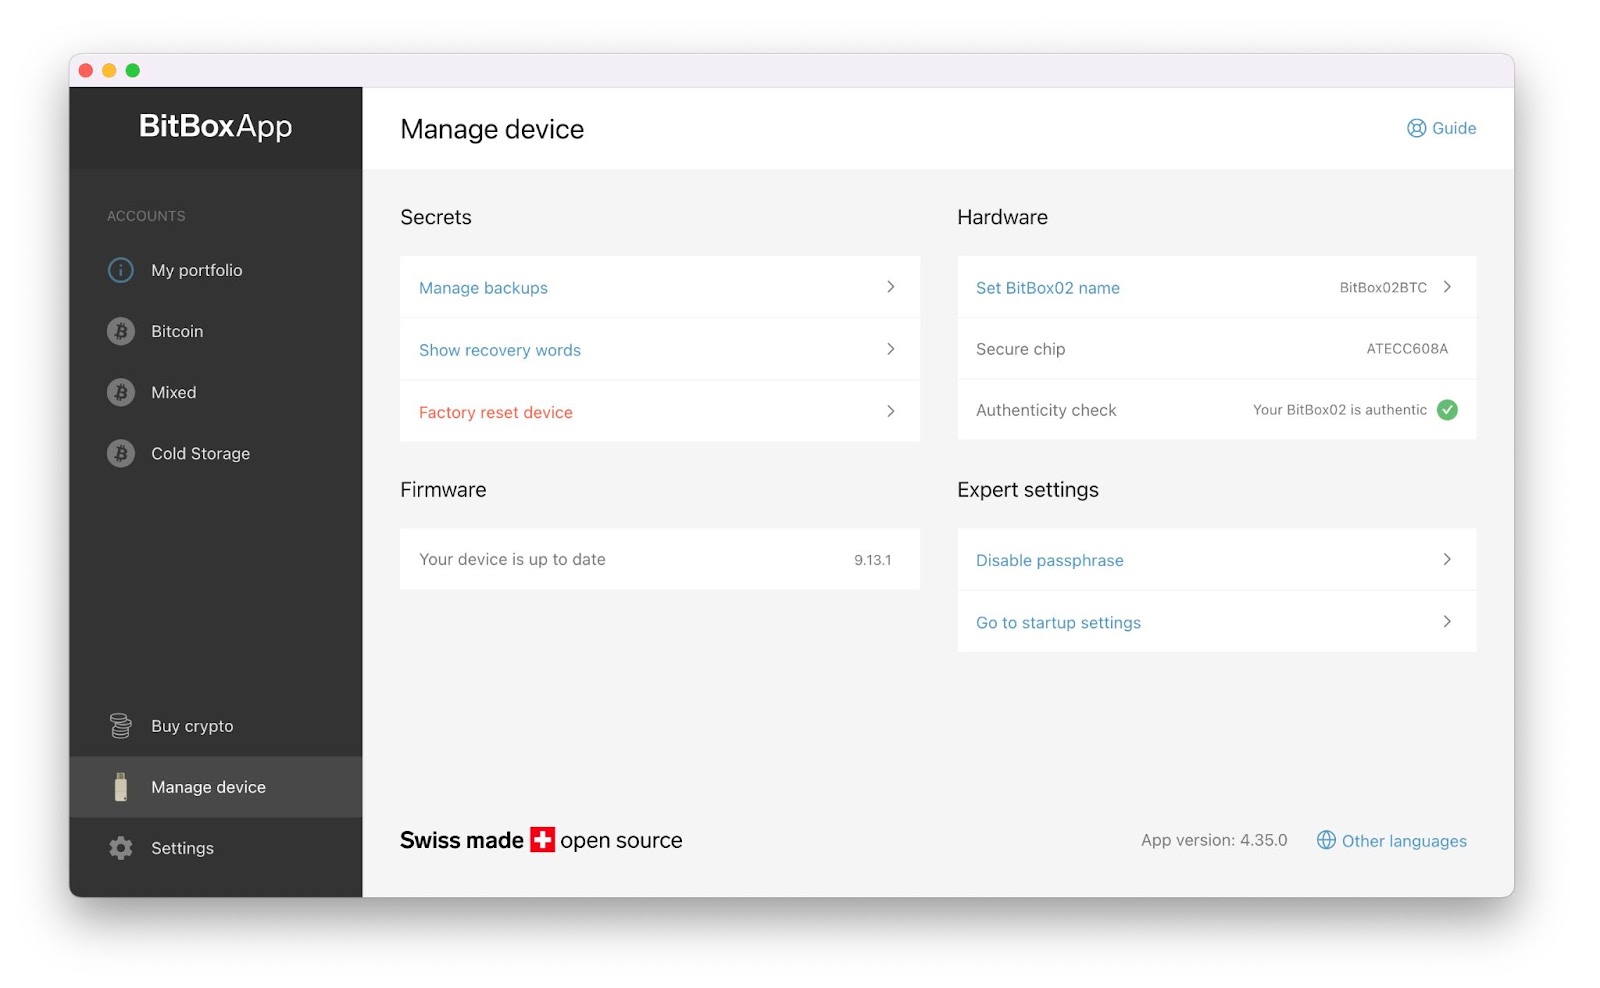
Task: Click the open source text
Action: point(621,841)
